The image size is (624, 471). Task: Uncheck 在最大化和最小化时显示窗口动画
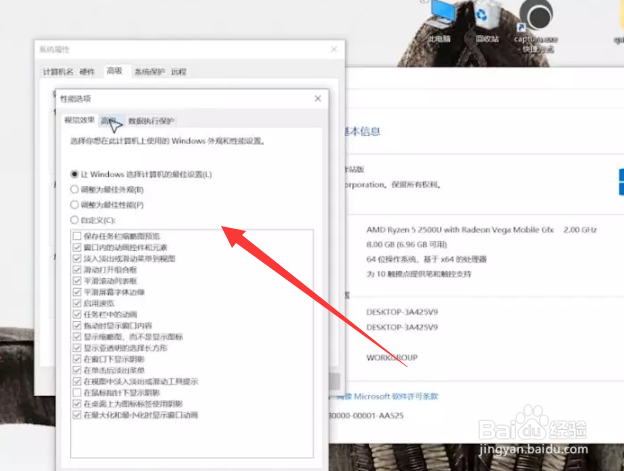click(x=77, y=415)
